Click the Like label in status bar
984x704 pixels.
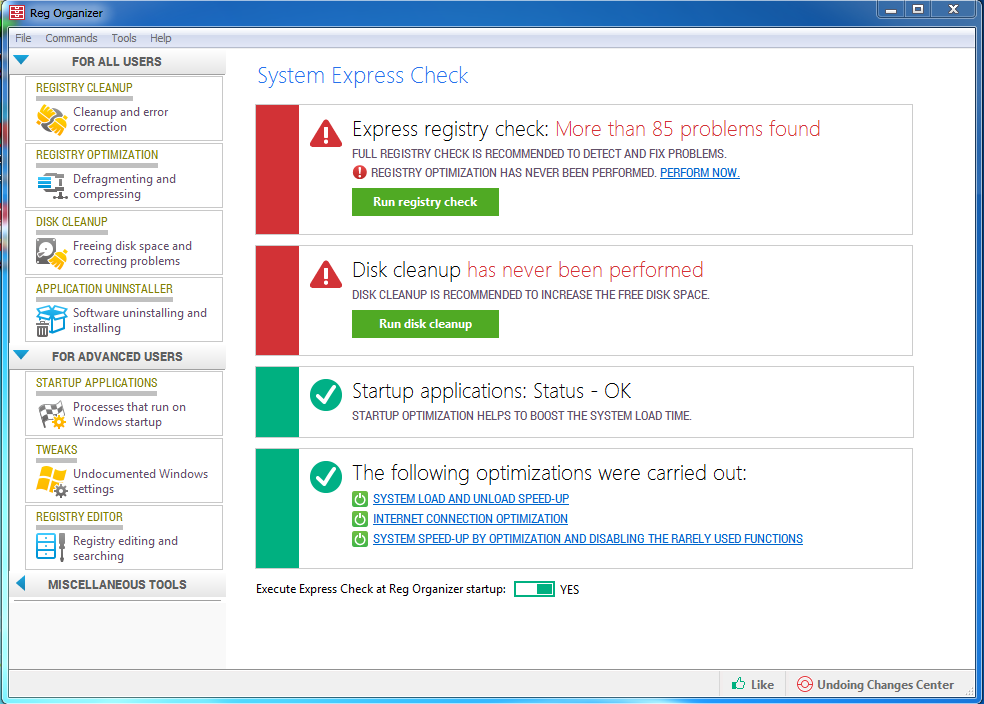pyautogui.click(x=762, y=685)
